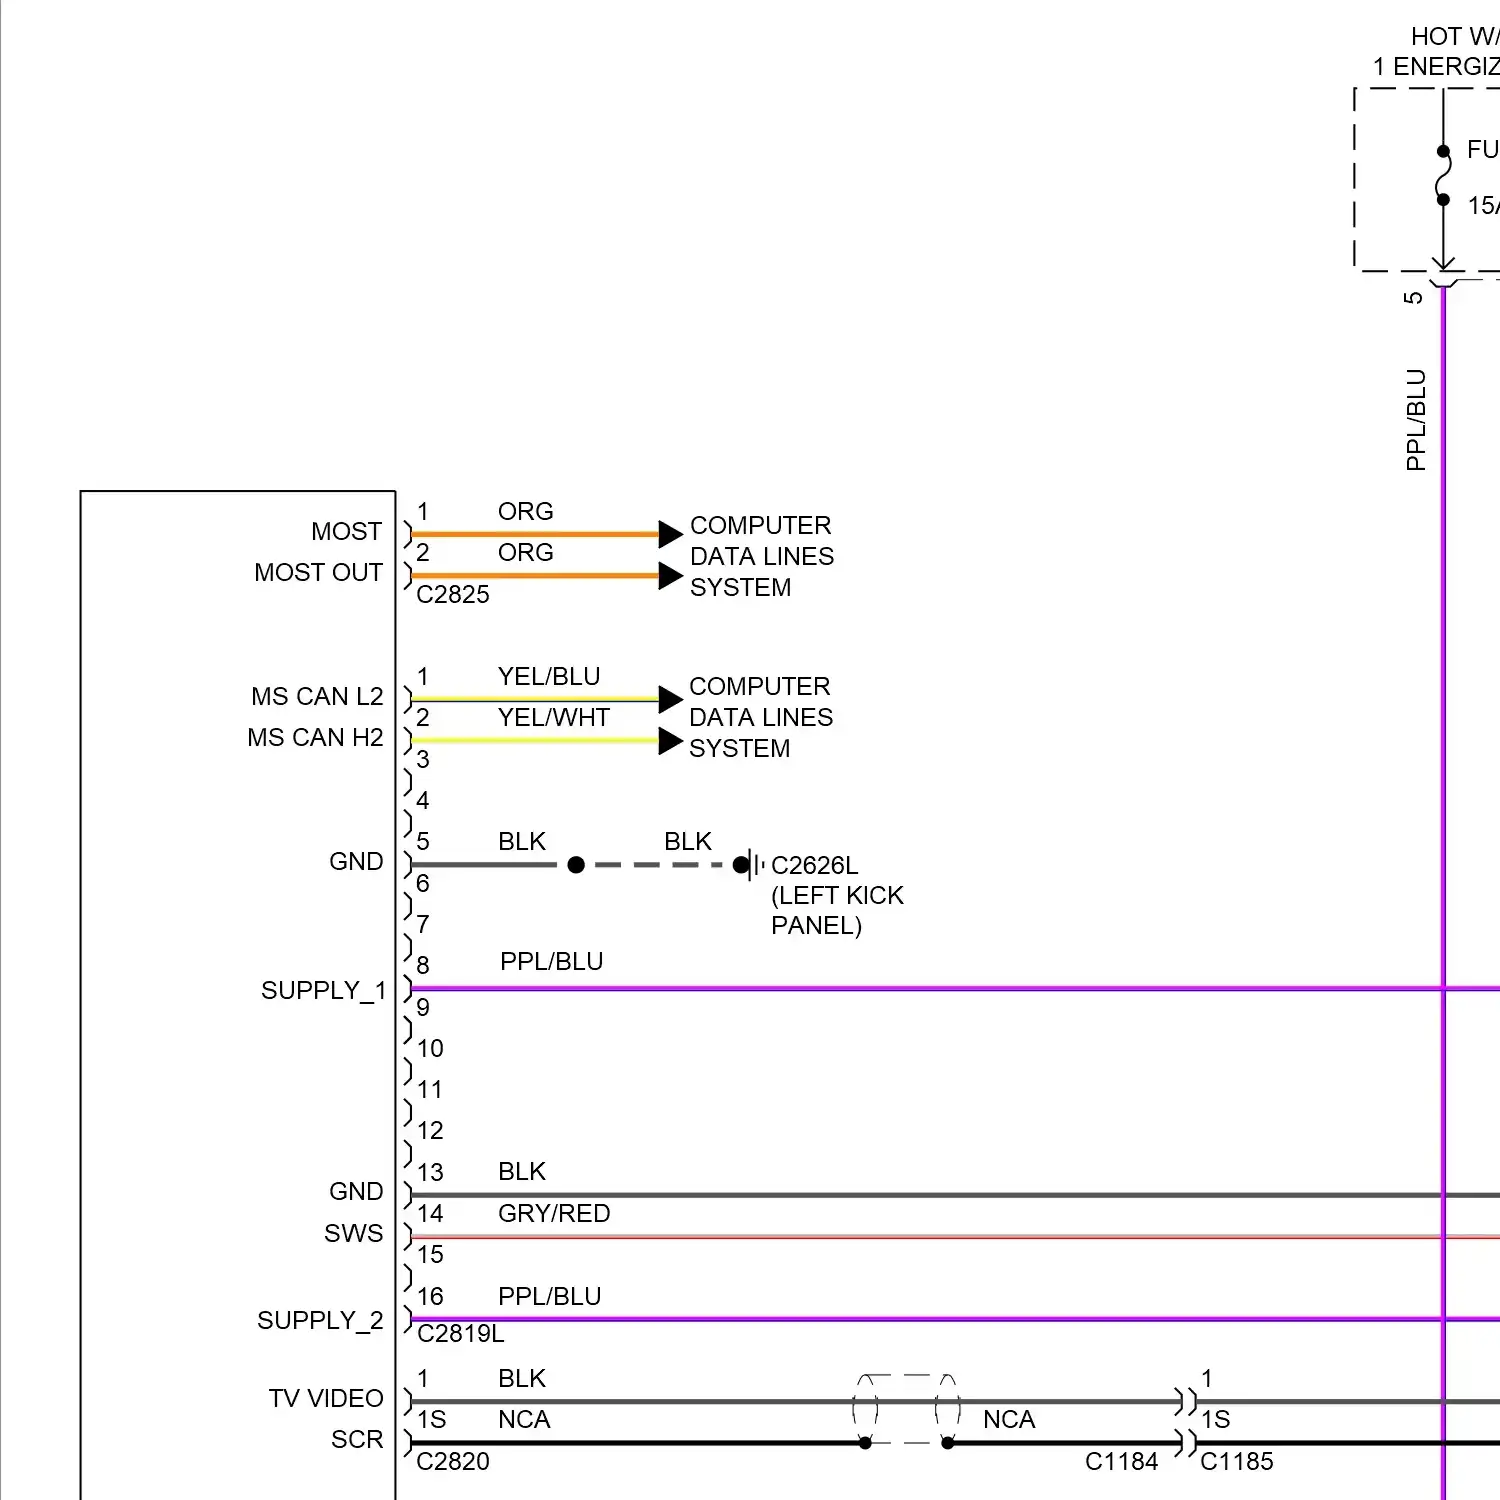The image size is (1500, 1500).
Task: Select the SUPPLY_2 pin label
Action: coord(320,1320)
